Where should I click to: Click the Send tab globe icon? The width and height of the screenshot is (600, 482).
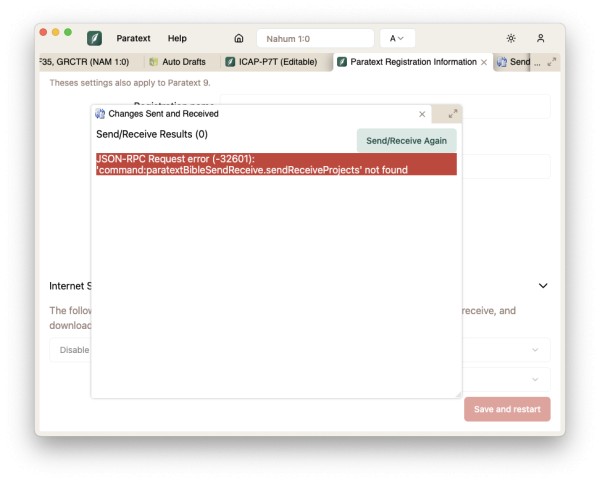tap(502, 62)
